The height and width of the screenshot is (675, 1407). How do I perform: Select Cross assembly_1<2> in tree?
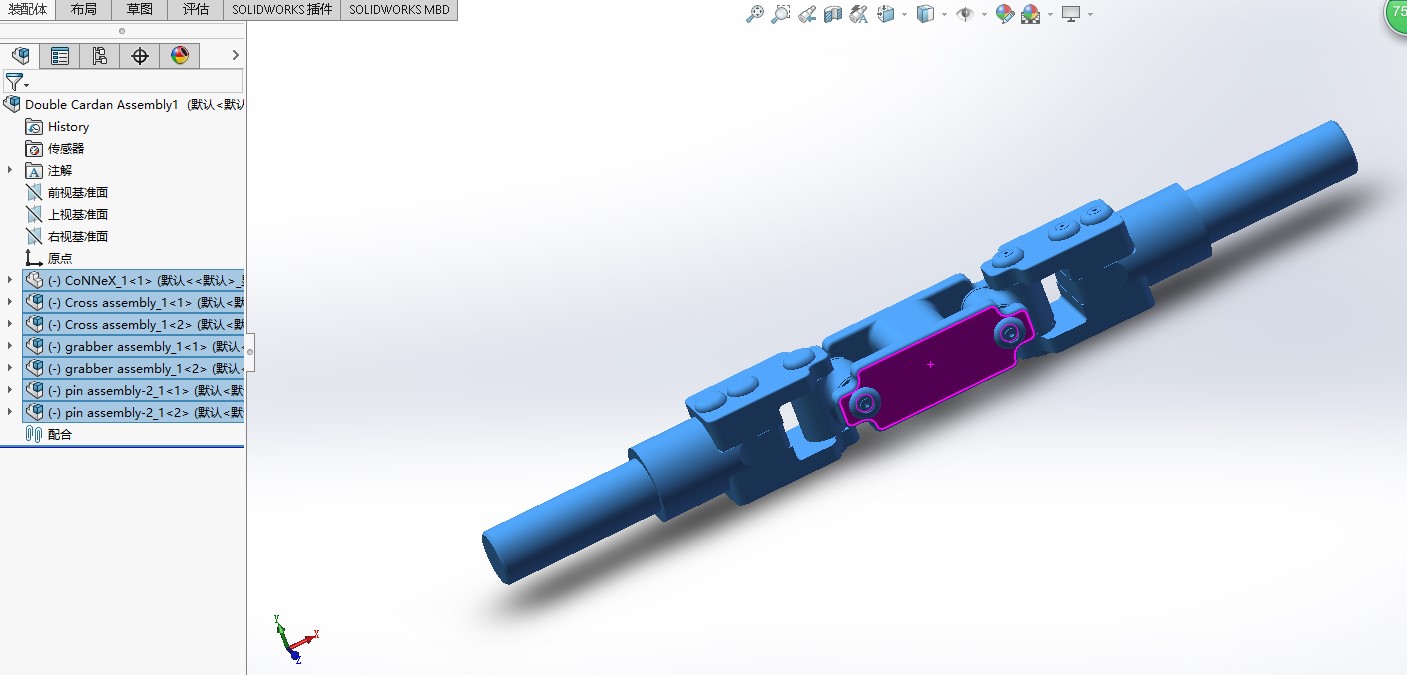tap(133, 324)
